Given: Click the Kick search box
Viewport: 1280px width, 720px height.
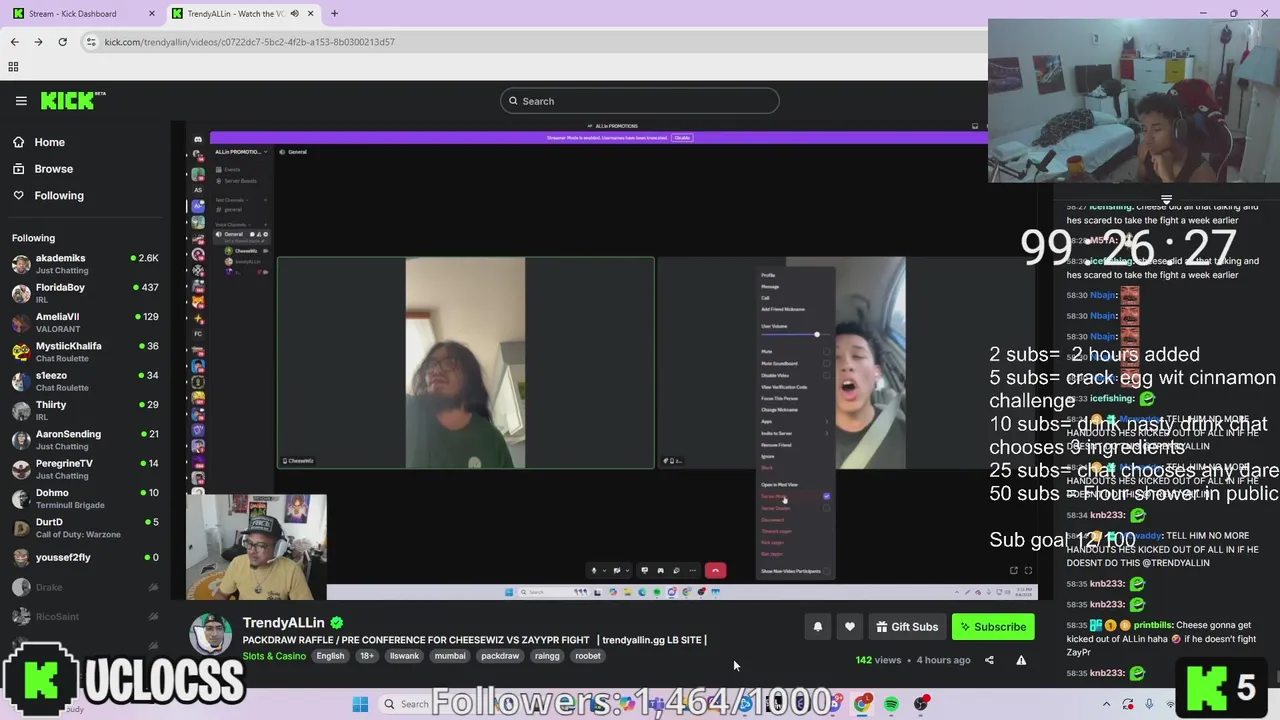Looking at the screenshot, I should (x=640, y=101).
